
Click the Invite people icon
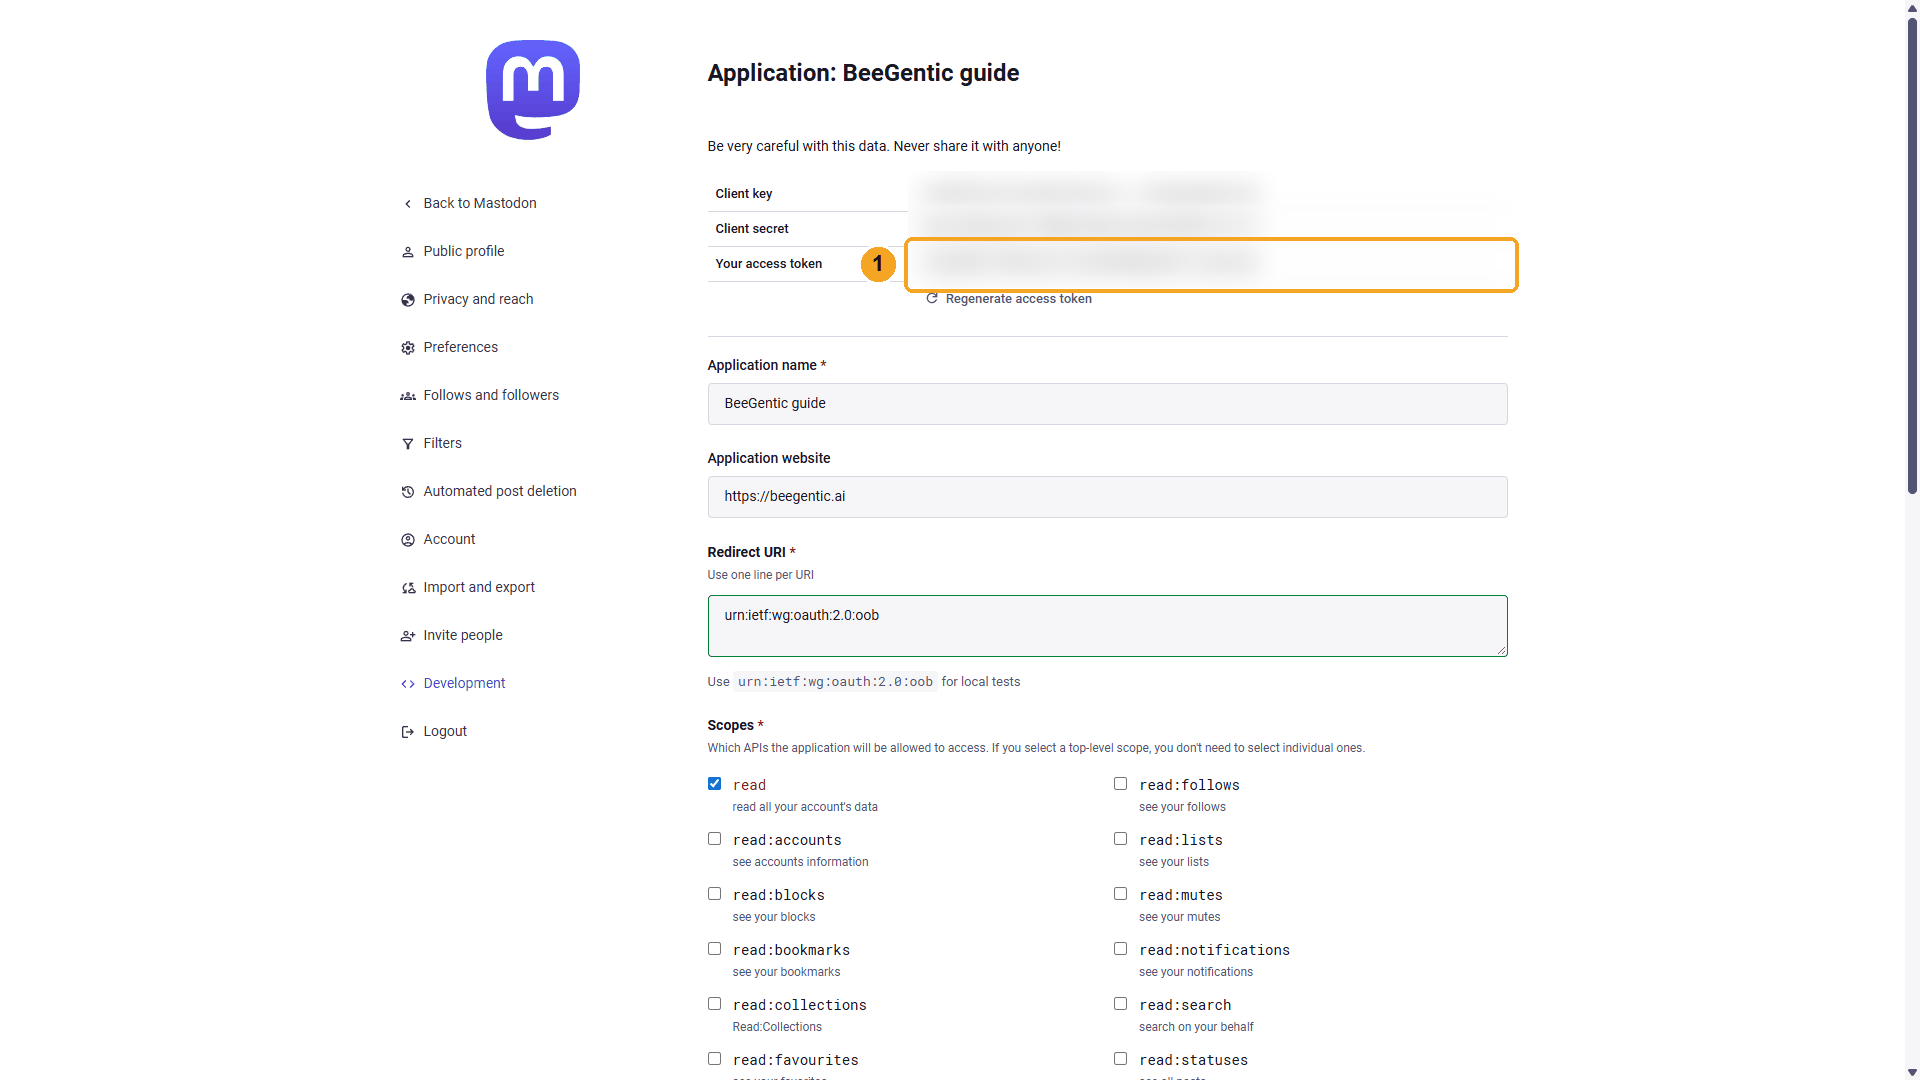[408, 636]
